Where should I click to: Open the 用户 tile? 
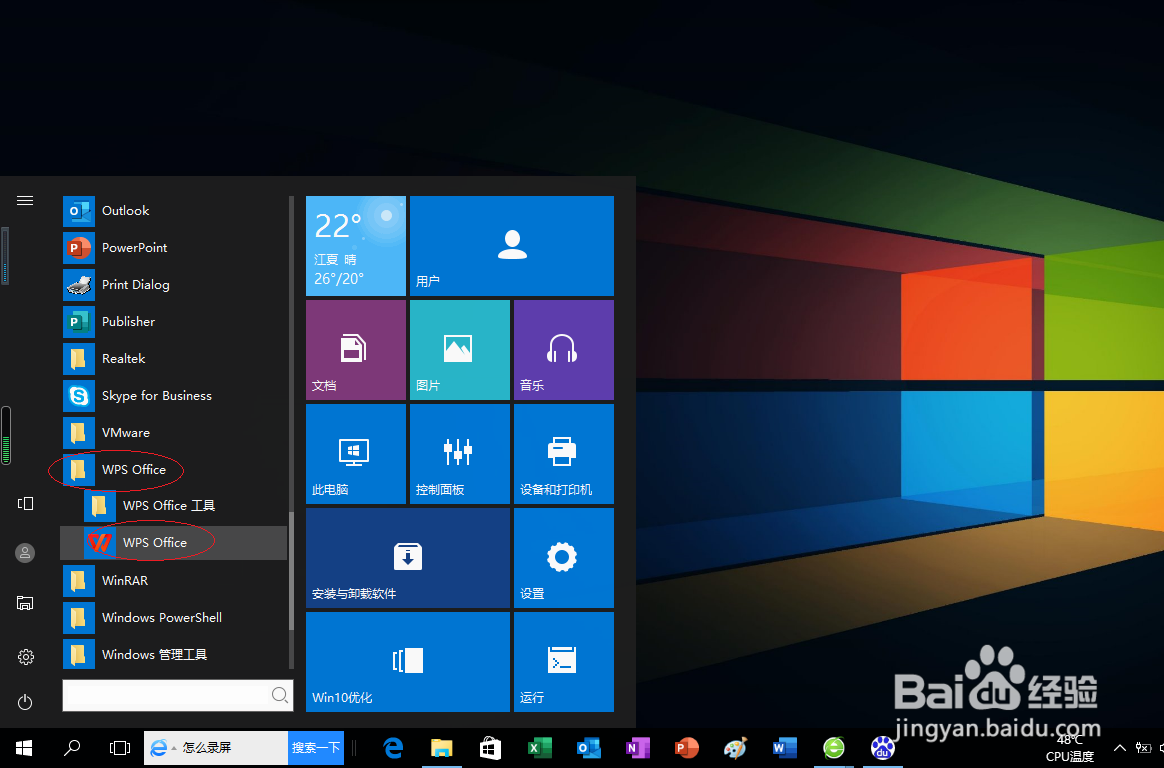[512, 246]
